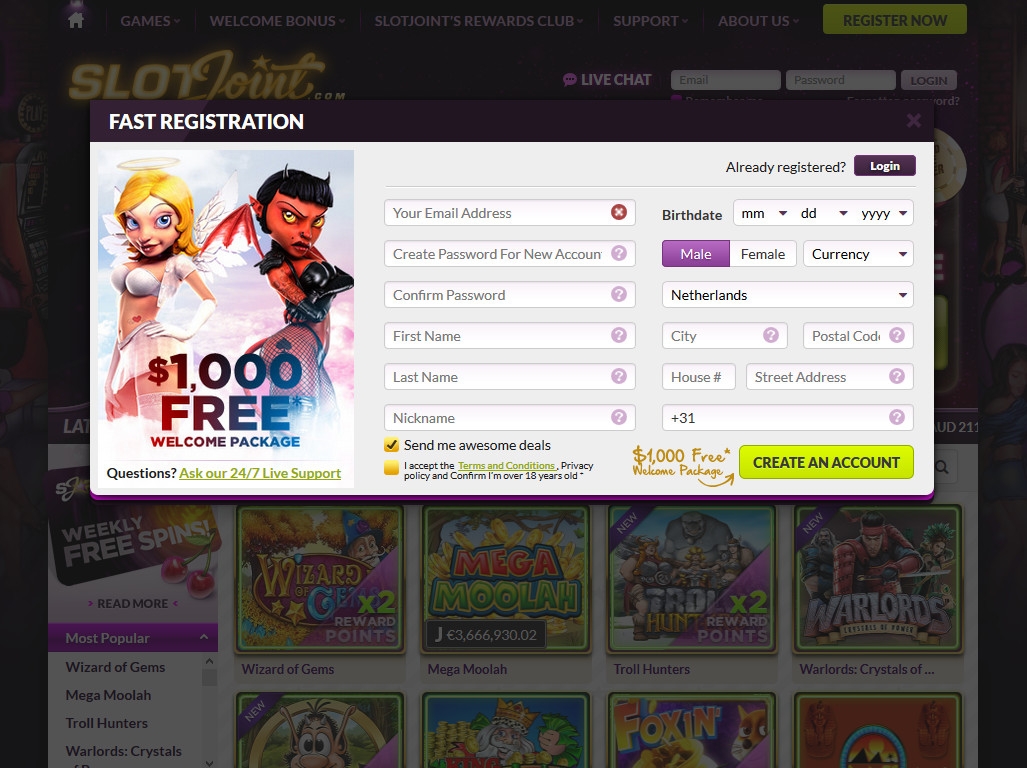Click the Create An Account button

tap(826, 462)
